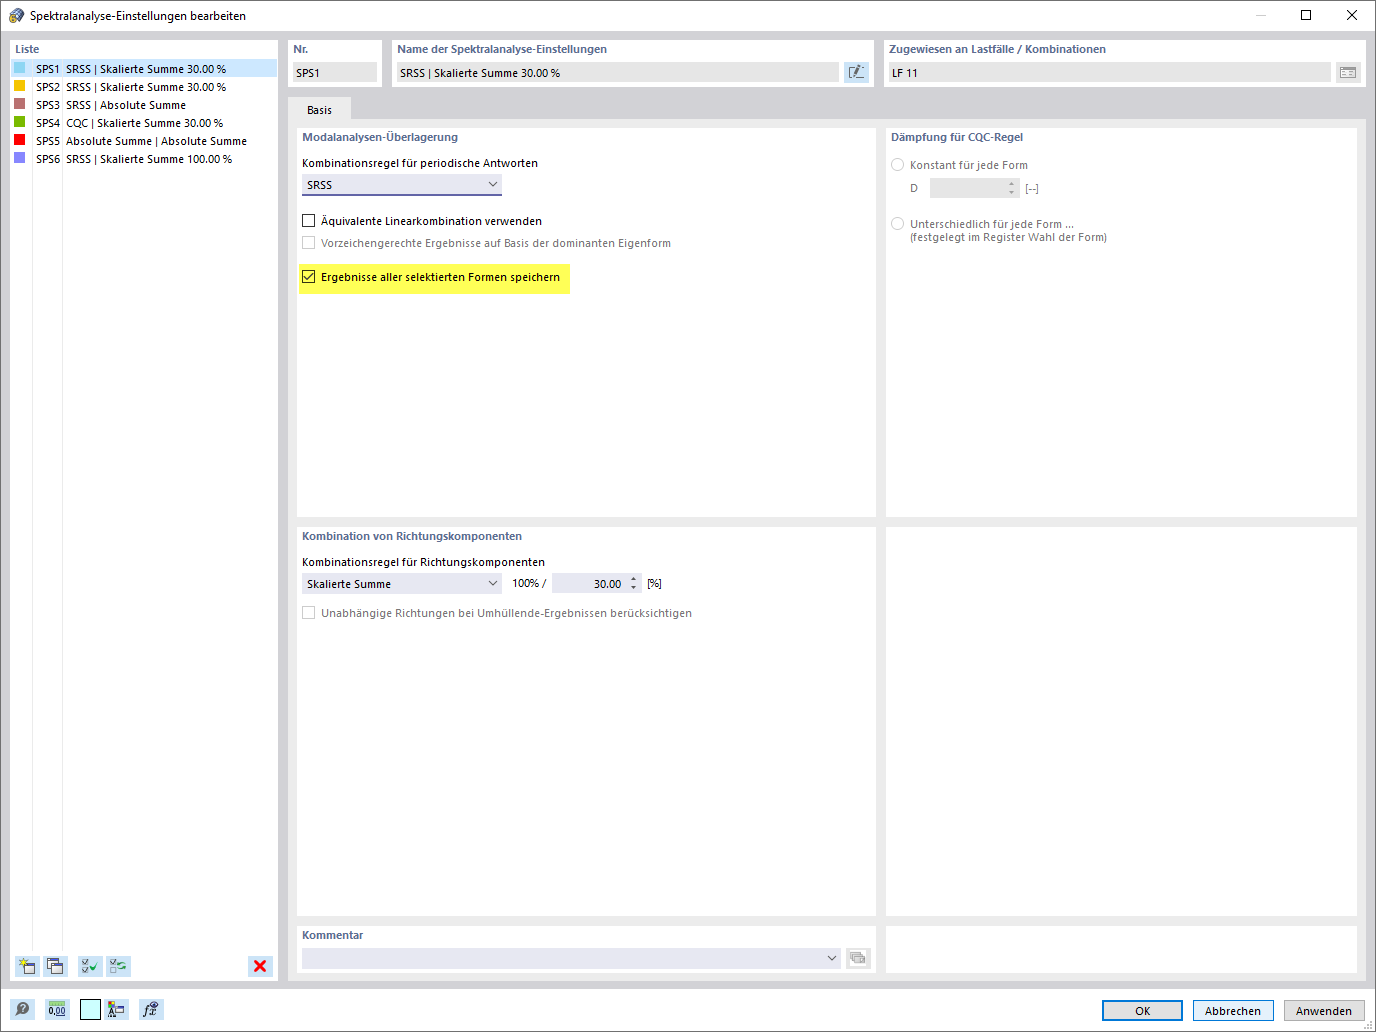The width and height of the screenshot is (1376, 1032).
Task: Decrease the 30.00 percentage value with the down arrow
Action: pyautogui.click(x=634, y=588)
